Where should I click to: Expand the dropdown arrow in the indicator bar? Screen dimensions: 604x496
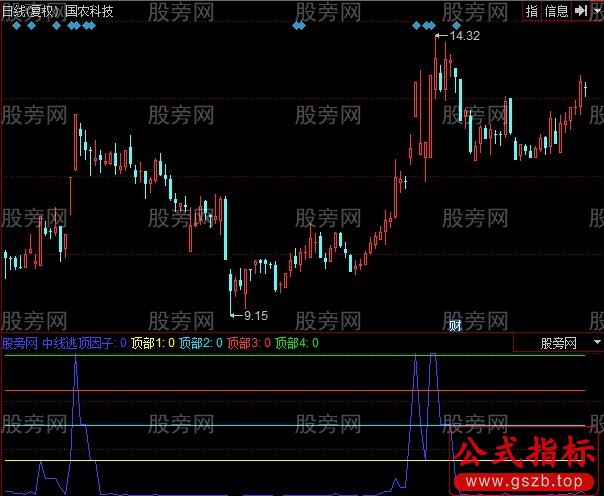tap(595, 342)
